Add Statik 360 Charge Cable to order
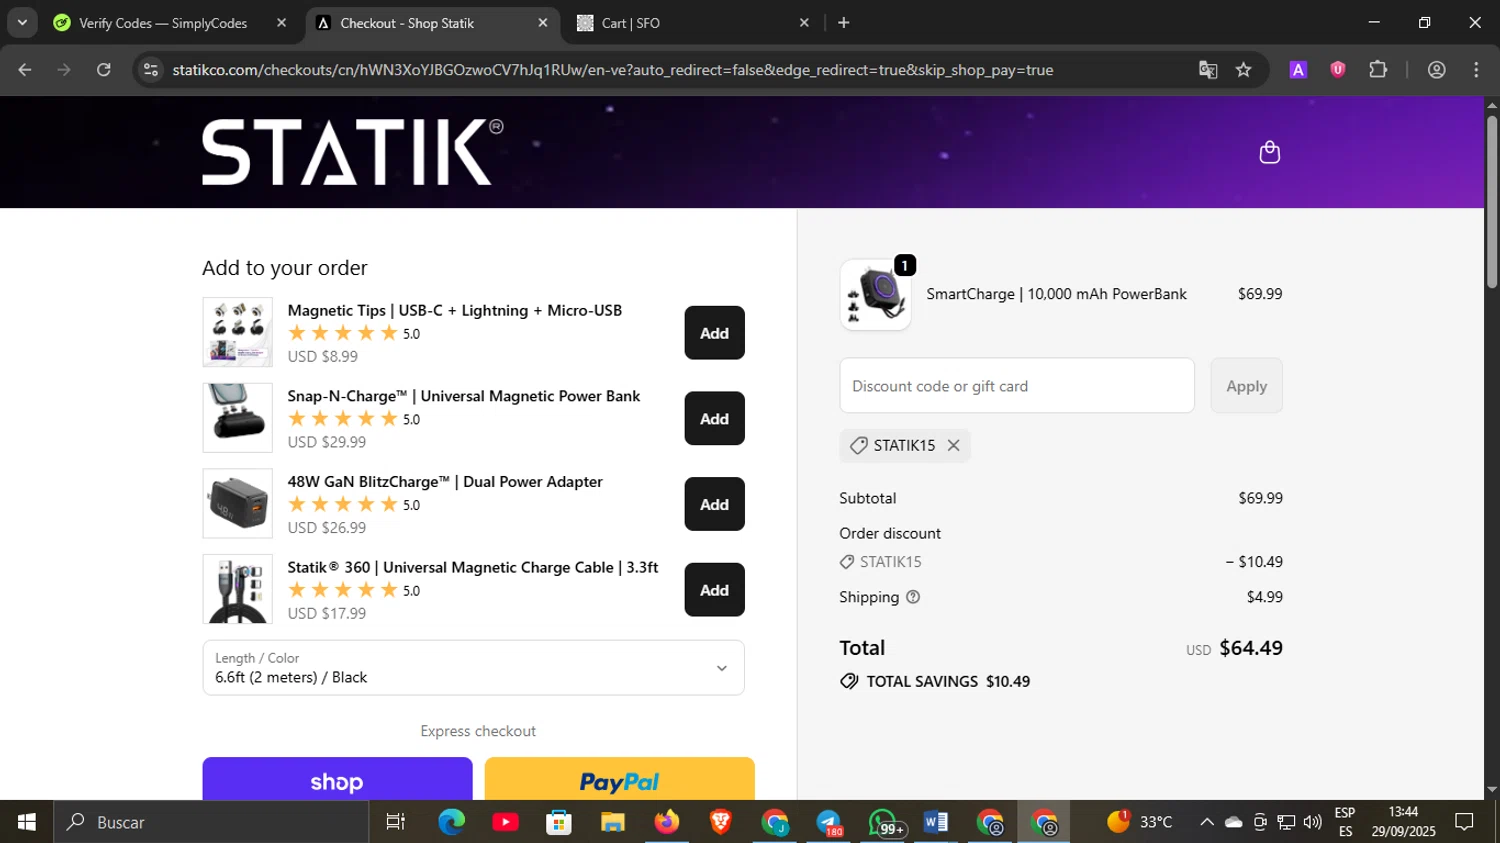Viewport: 1500px width, 843px height. [x=714, y=590]
